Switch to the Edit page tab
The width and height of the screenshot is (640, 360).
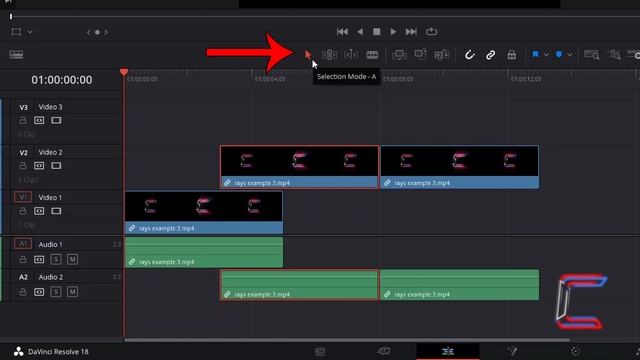tap(448, 351)
